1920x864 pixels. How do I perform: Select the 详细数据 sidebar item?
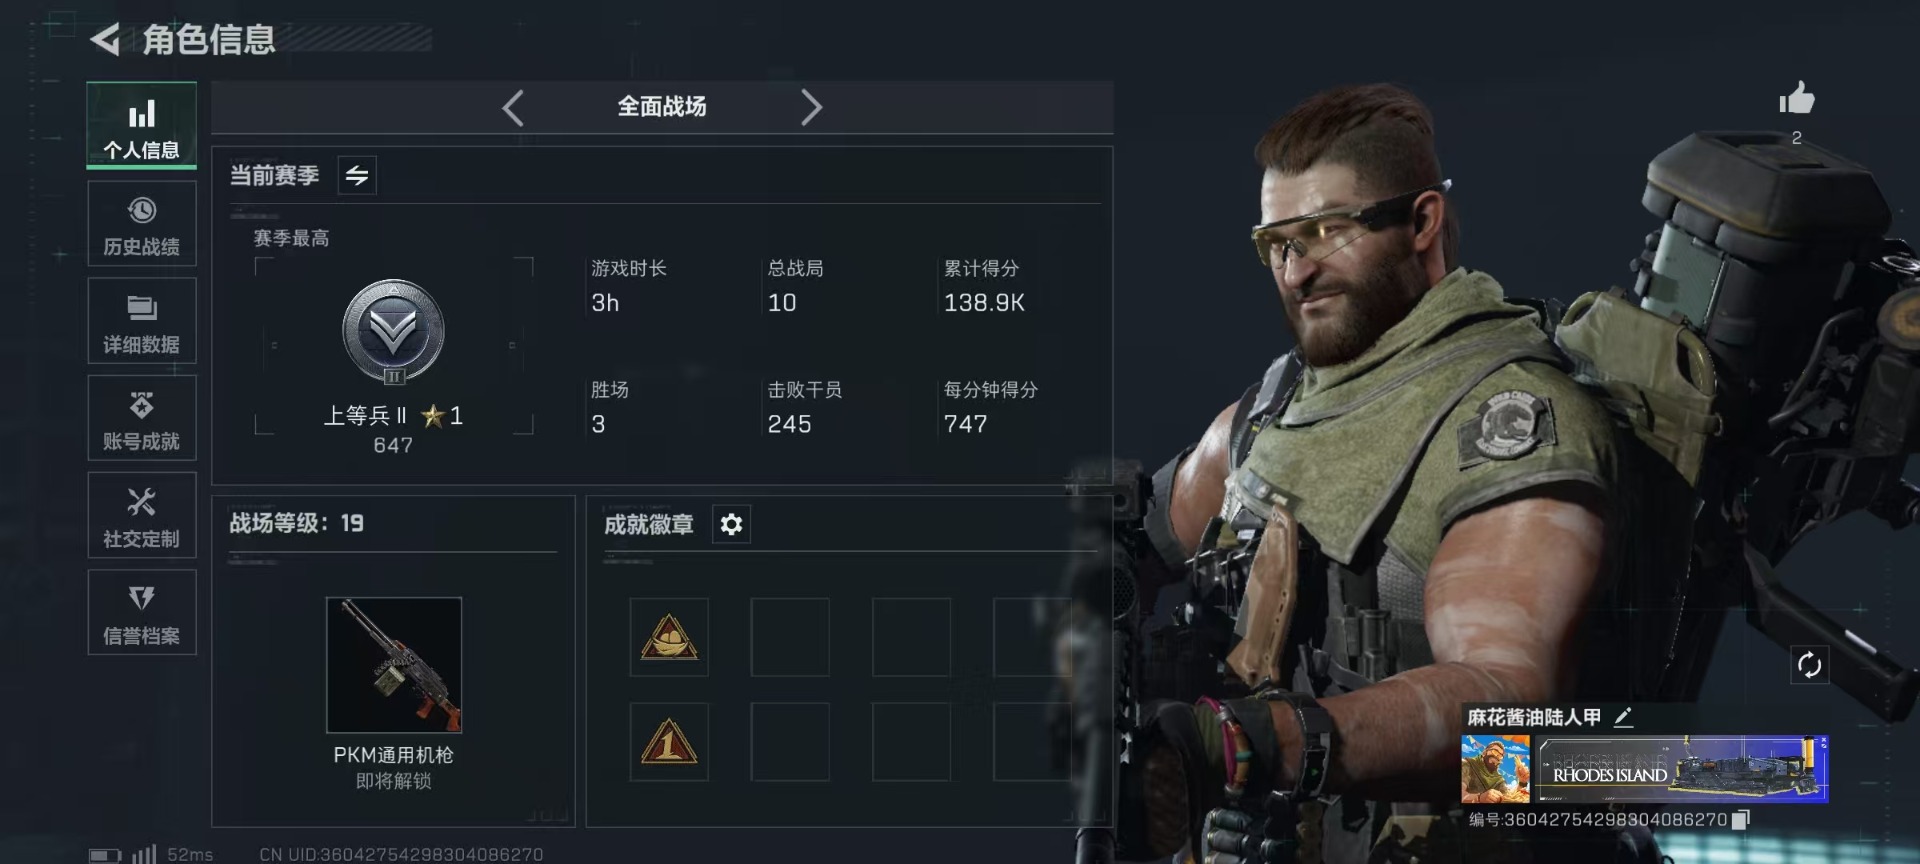(142, 321)
